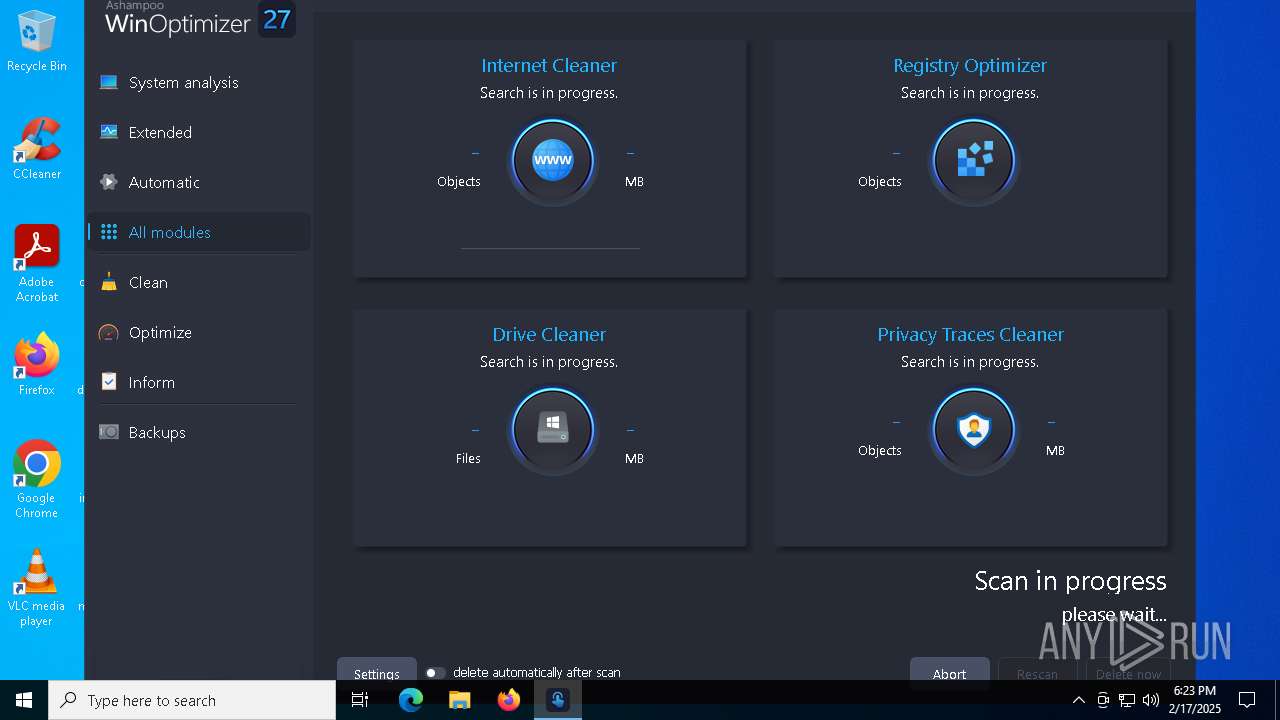Open Firefox from the taskbar
This screenshot has height=720, width=1280.
pyautogui.click(x=509, y=700)
